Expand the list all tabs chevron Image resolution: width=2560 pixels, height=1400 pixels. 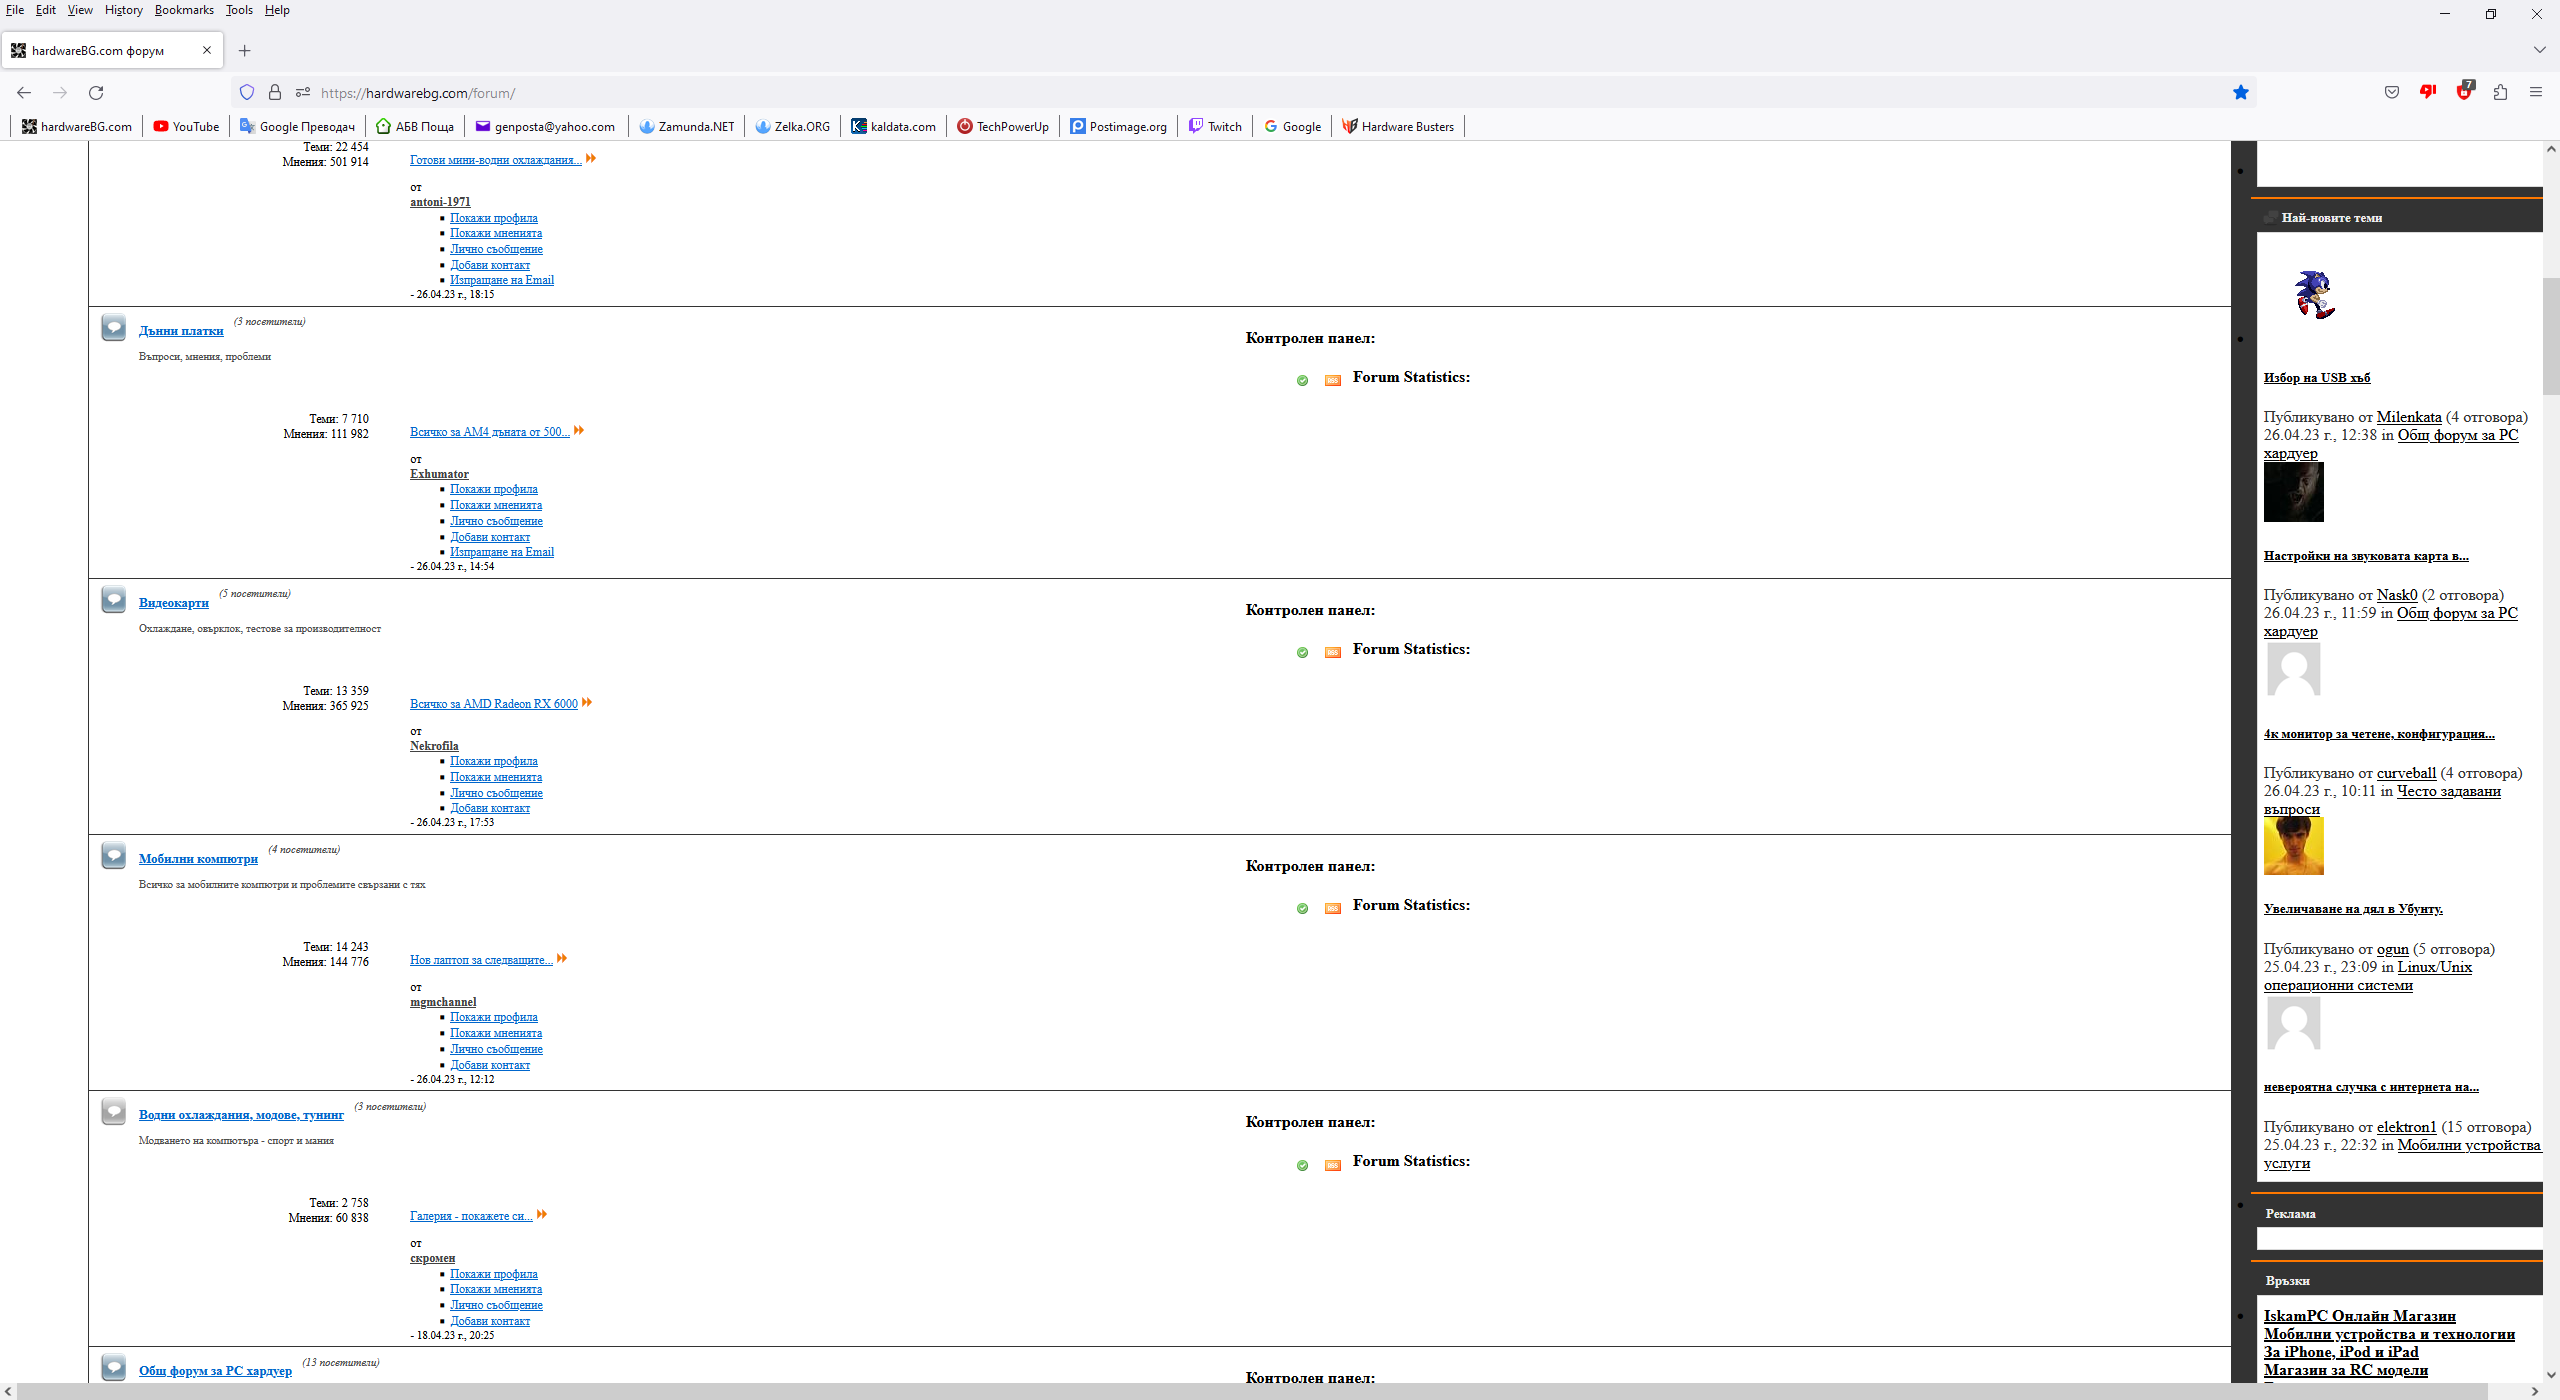(2539, 50)
